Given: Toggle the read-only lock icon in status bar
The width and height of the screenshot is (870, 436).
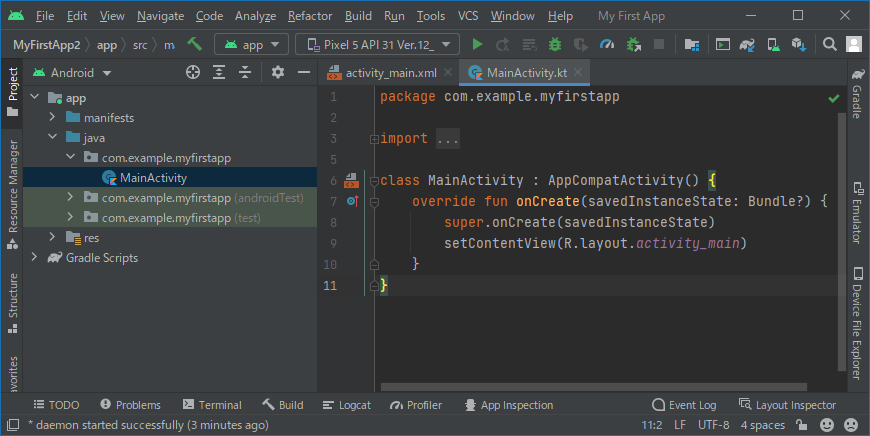Looking at the screenshot, I should 801,425.
